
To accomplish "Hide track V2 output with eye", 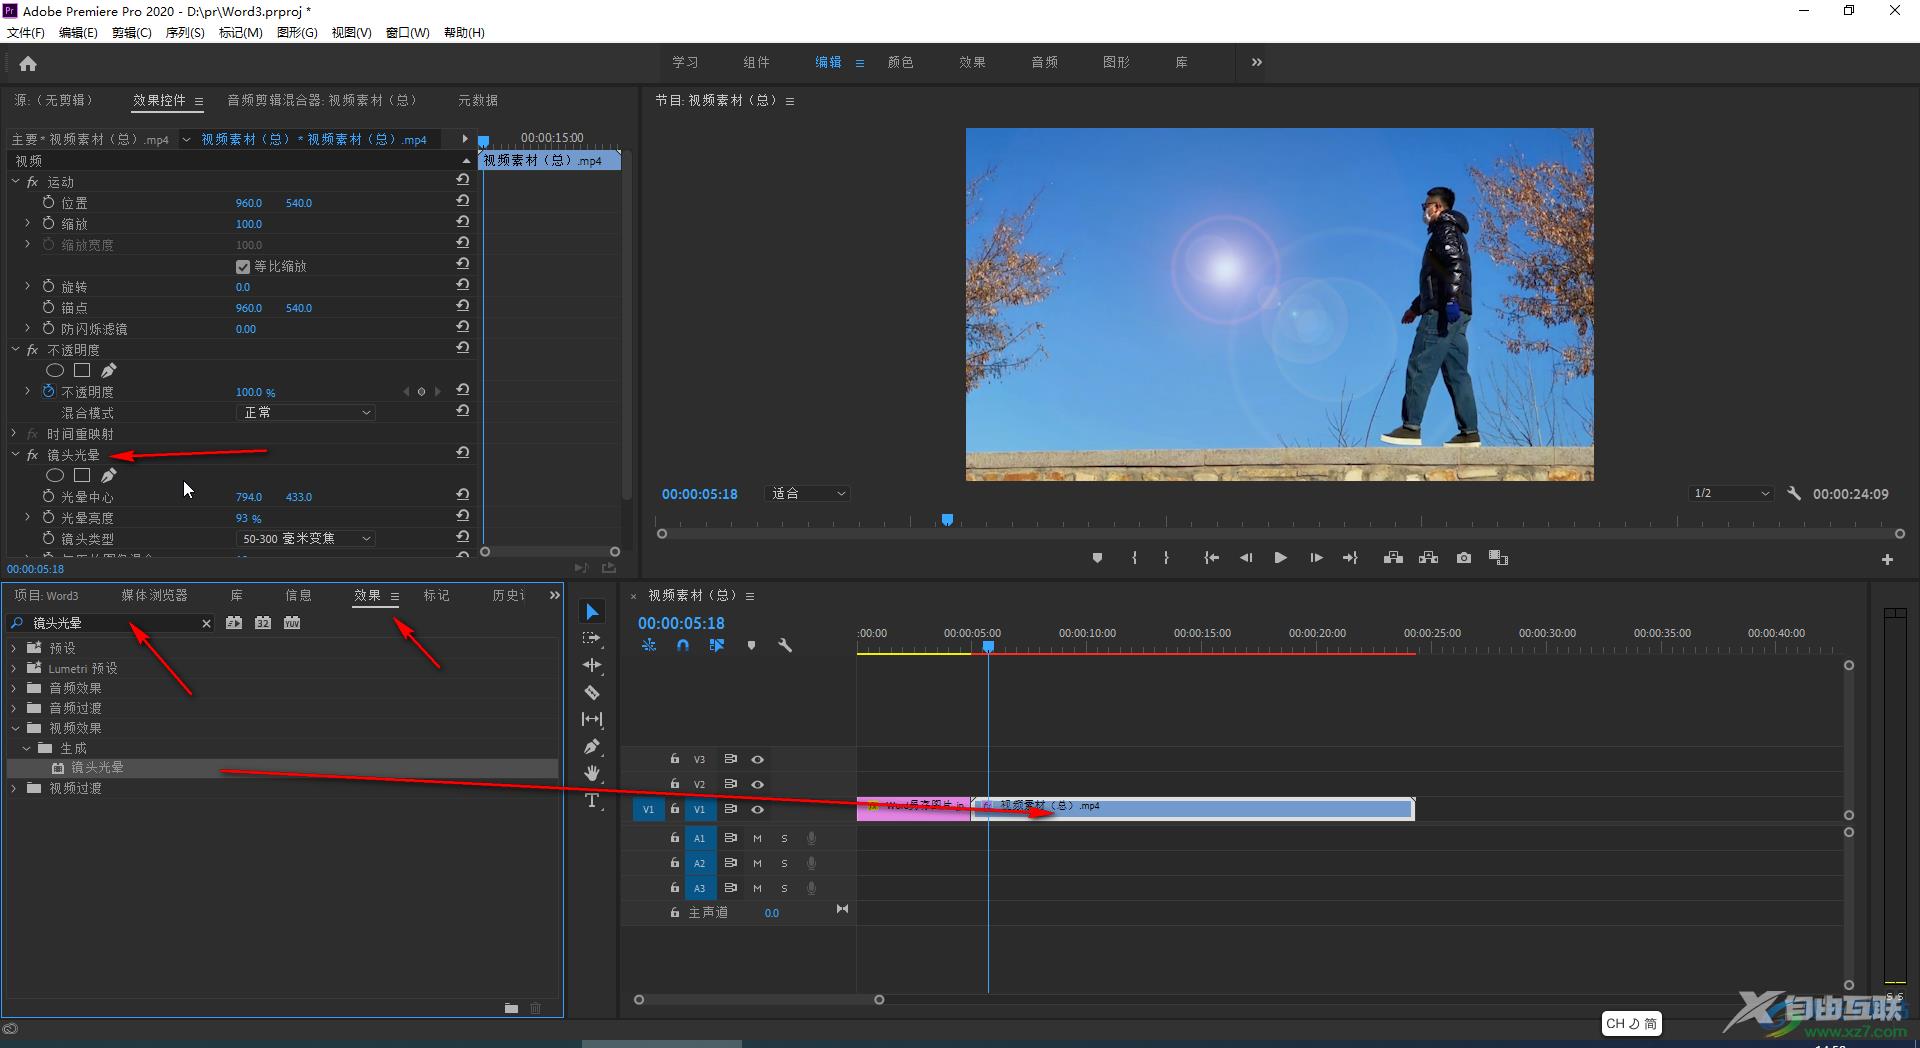I will click(x=757, y=785).
